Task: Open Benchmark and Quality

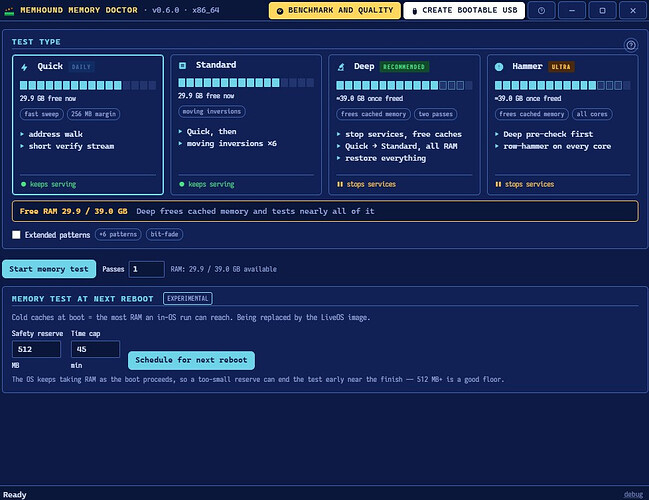Action: [334, 10]
